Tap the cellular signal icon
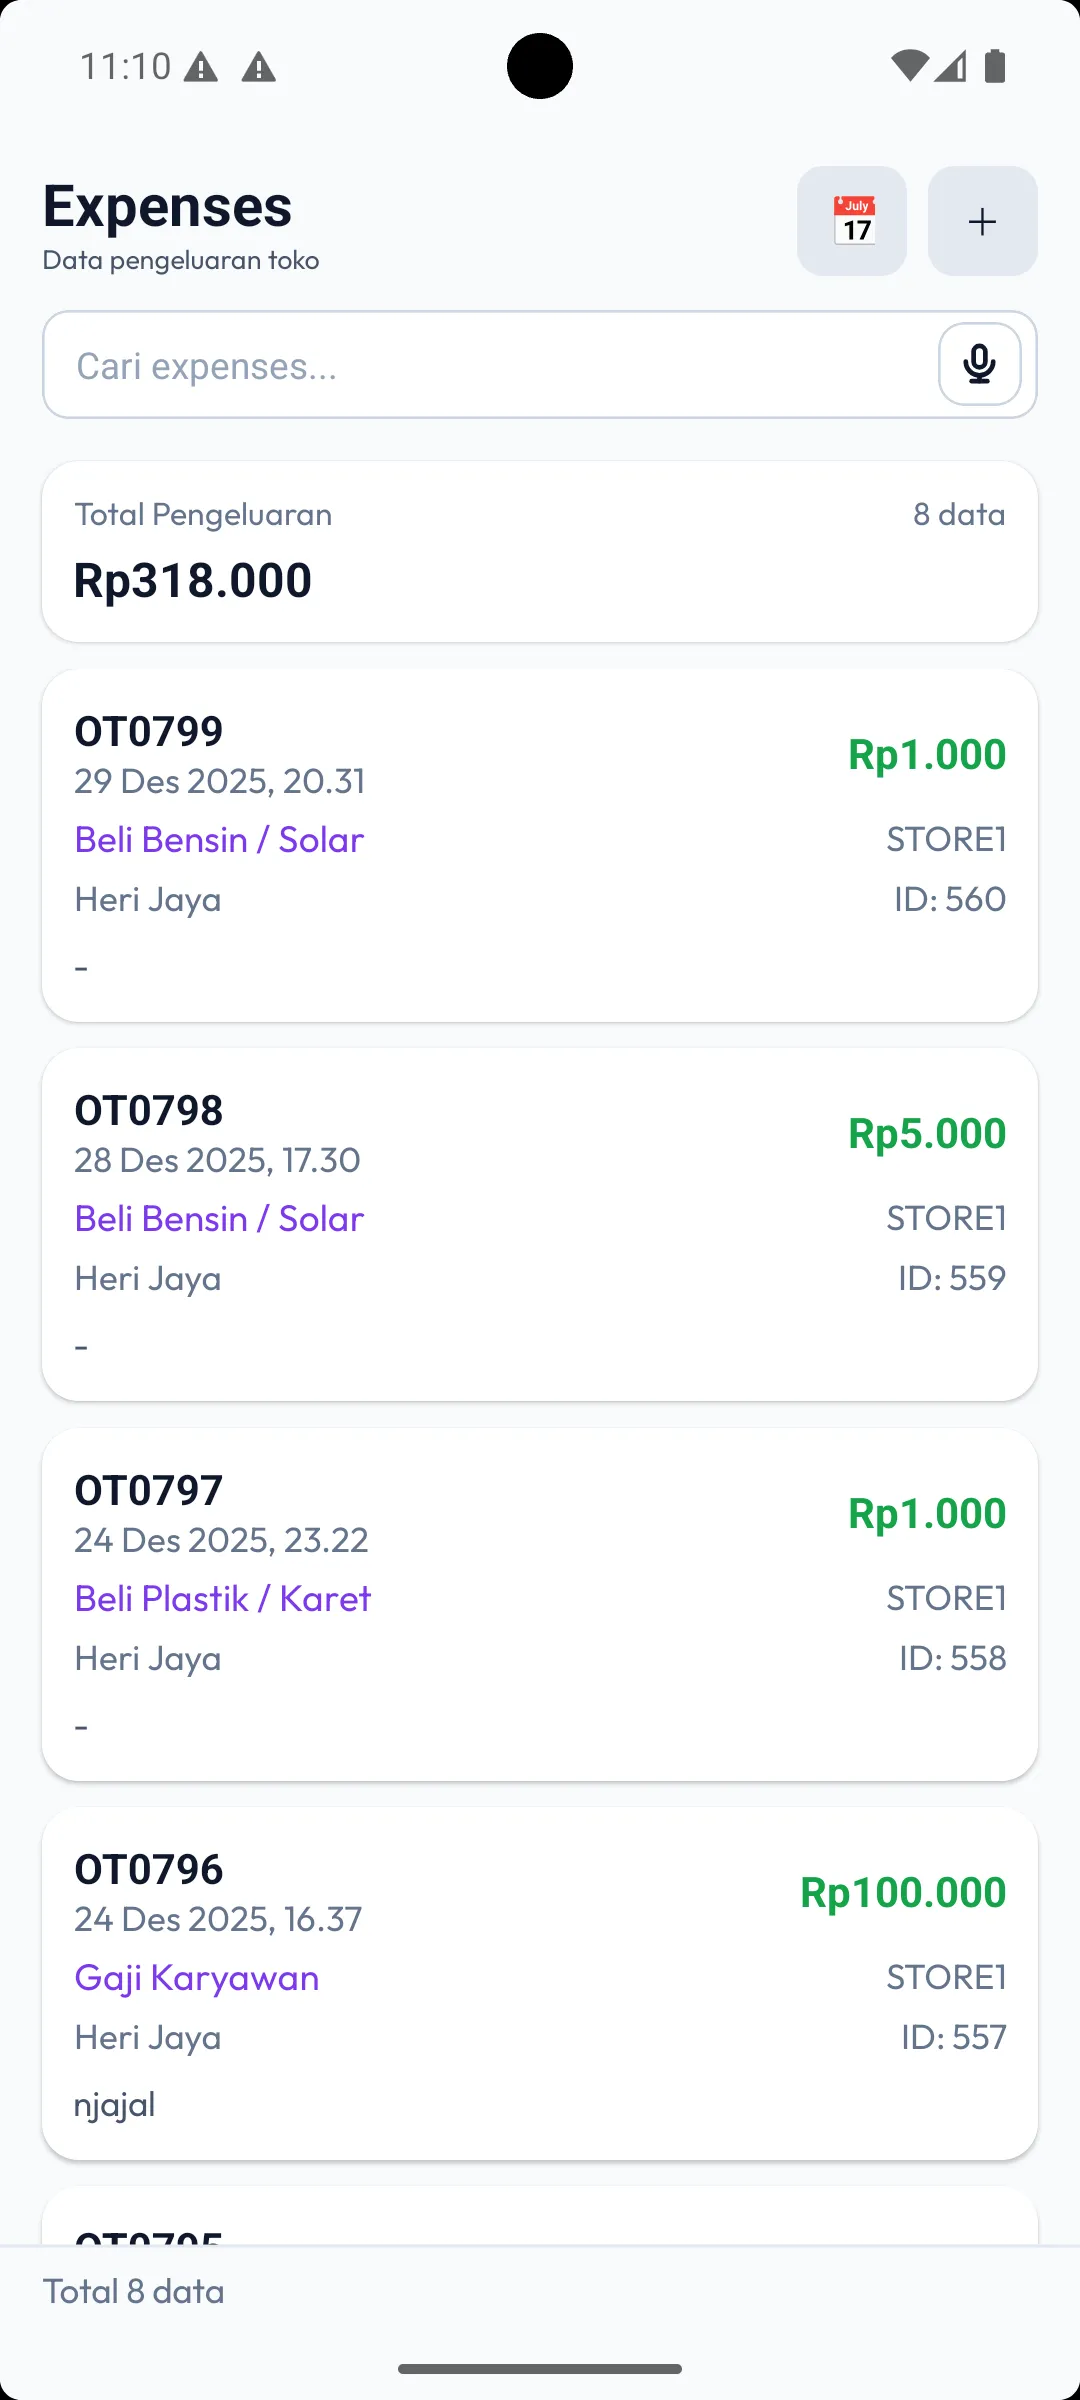Screen dimensions: 1080x2400 [951, 66]
